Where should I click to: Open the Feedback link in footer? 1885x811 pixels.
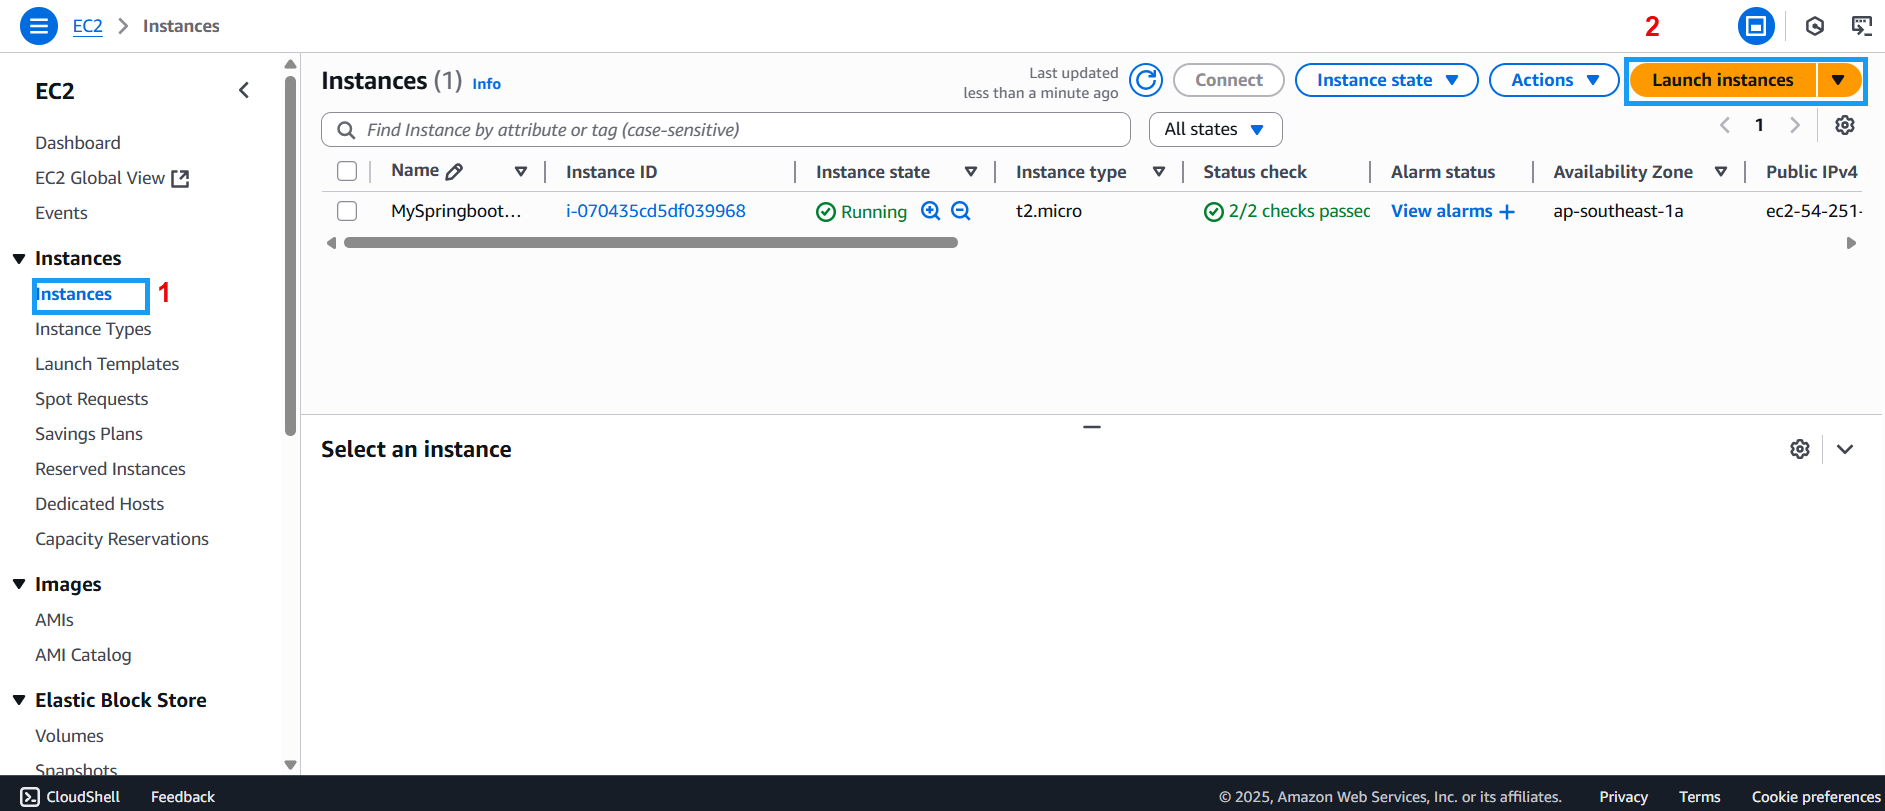click(183, 797)
